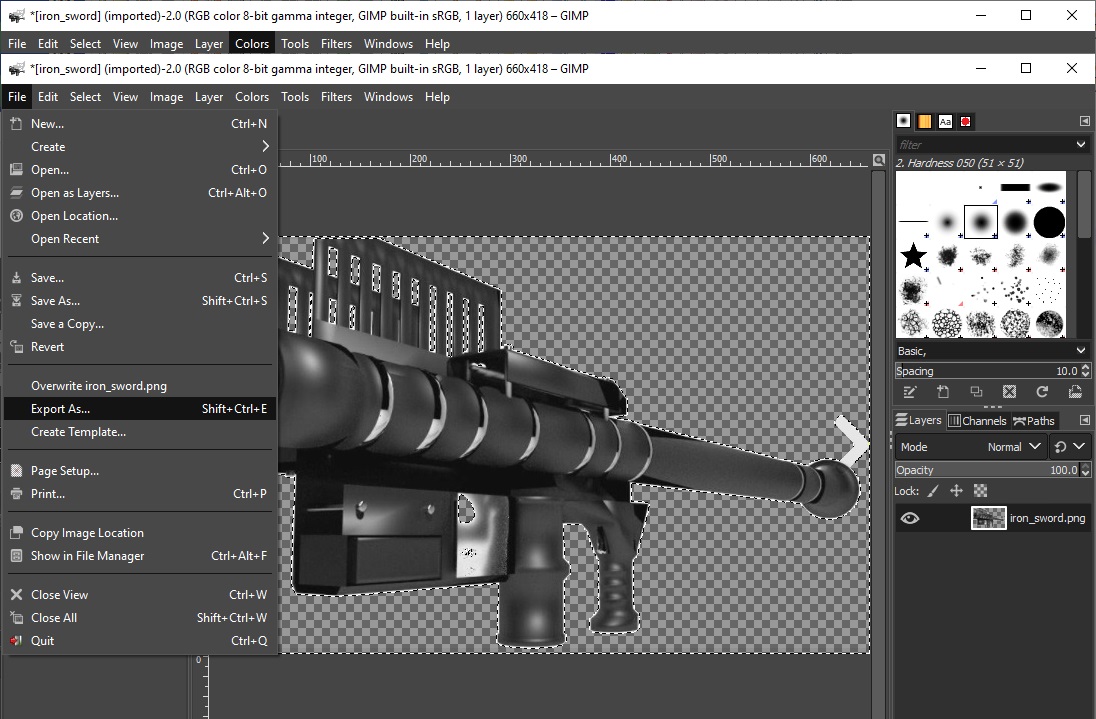Select the star-shaped brush

click(913, 256)
